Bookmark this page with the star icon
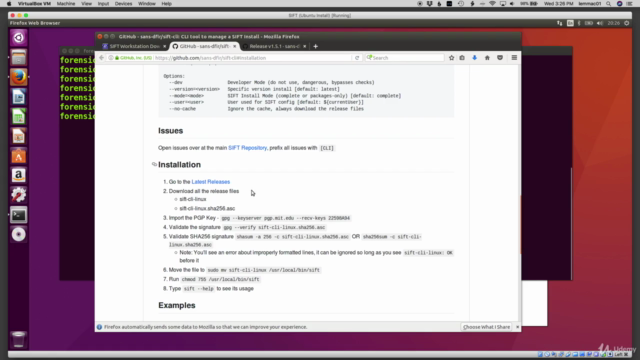 coord(451,58)
